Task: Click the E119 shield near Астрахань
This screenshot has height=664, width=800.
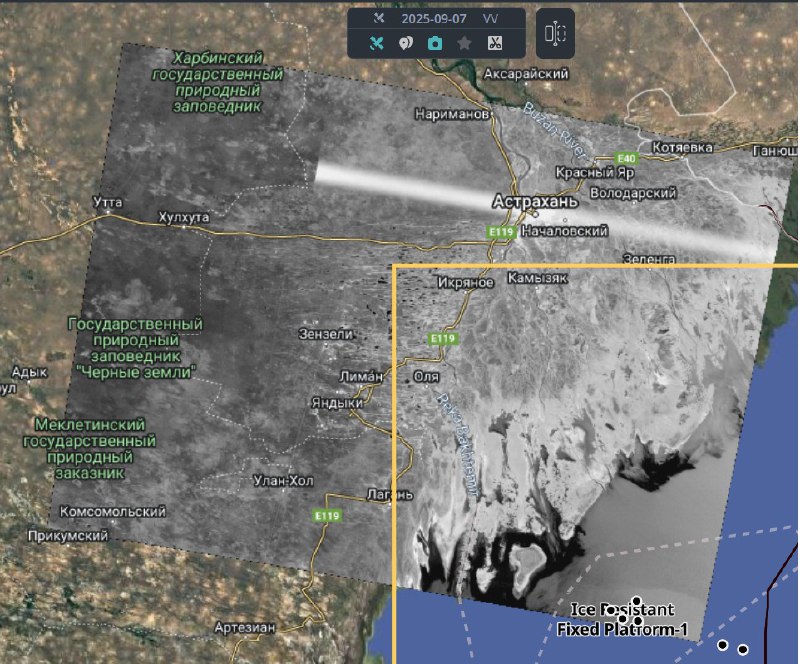Action: pos(501,232)
